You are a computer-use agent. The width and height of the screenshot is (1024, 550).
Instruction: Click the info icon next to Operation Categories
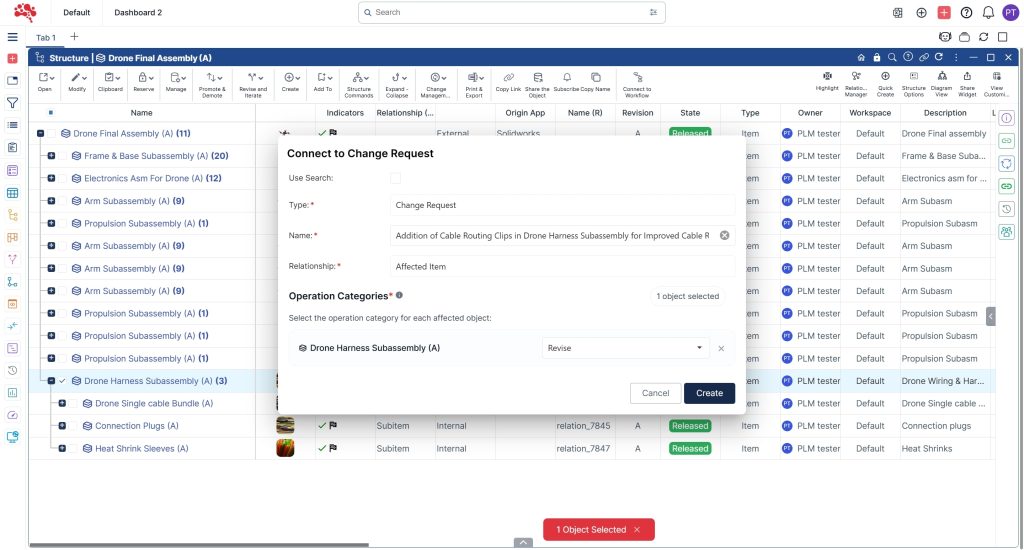[x=399, y=295]
